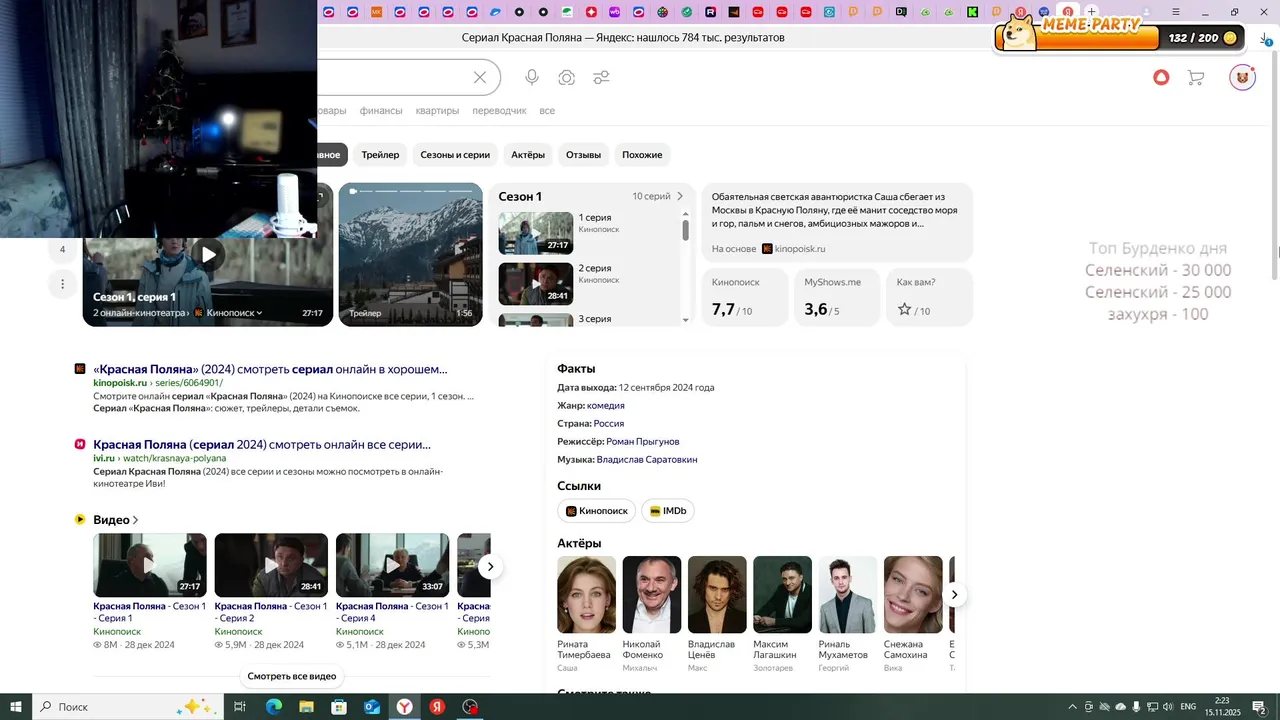Open MyShows.me 3,6 rating card

[x=837, y=297]
